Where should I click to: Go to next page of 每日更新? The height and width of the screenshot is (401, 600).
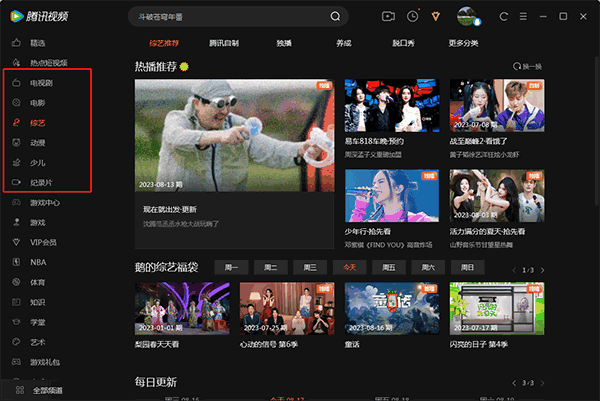click(543, 383)
